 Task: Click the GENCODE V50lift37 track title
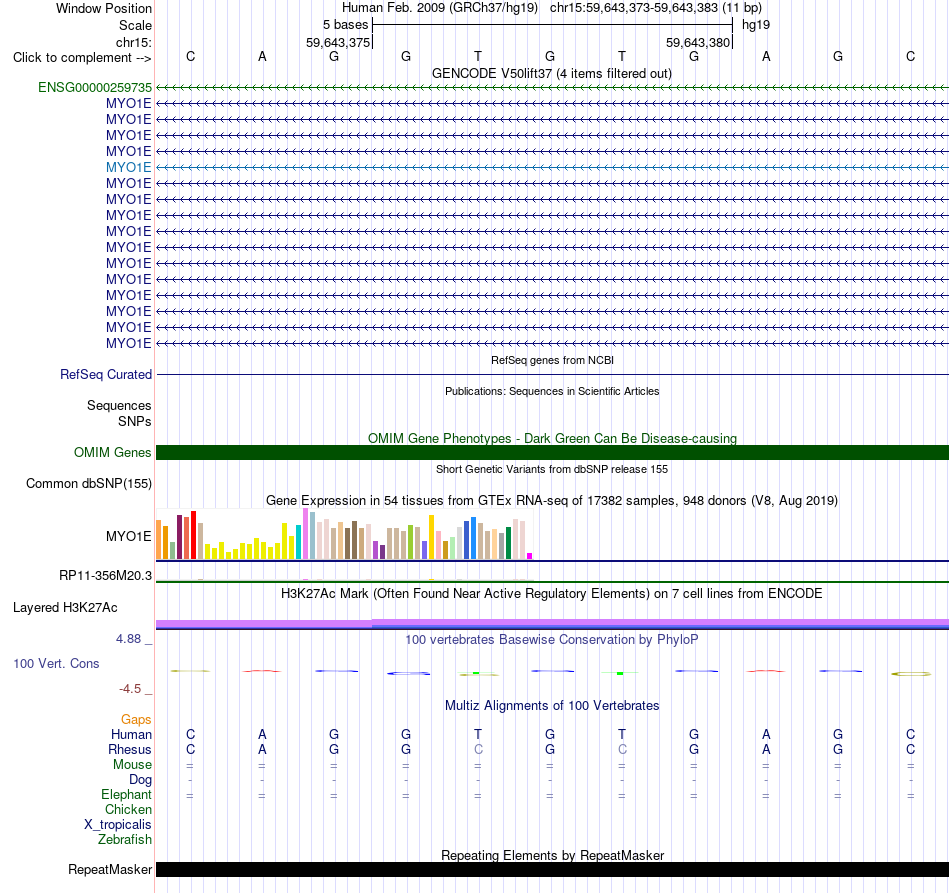(552, 73)
